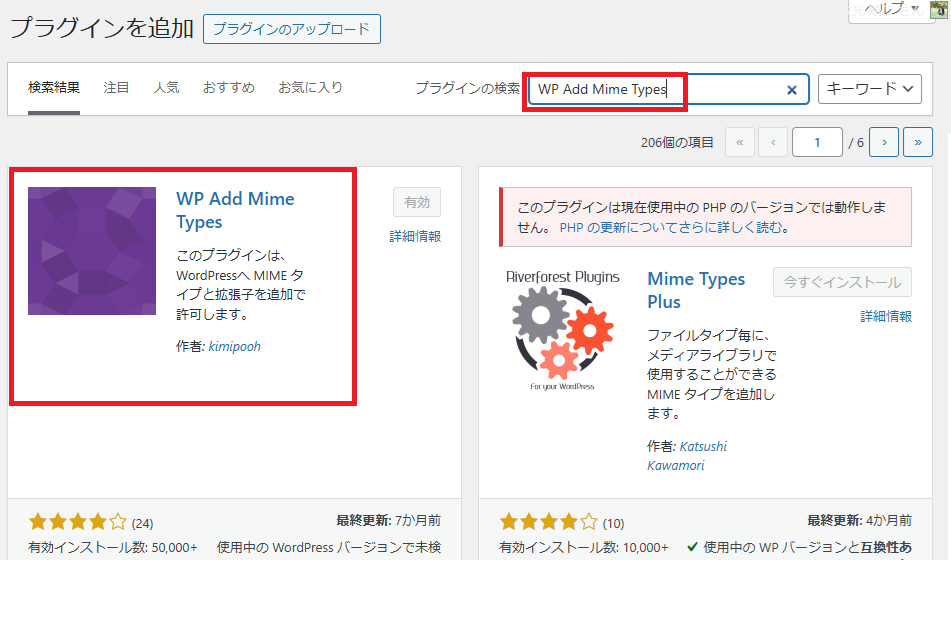951x642 pixels.
Task: Click the 206個の項目 item count text
Action: coord(677,142)
